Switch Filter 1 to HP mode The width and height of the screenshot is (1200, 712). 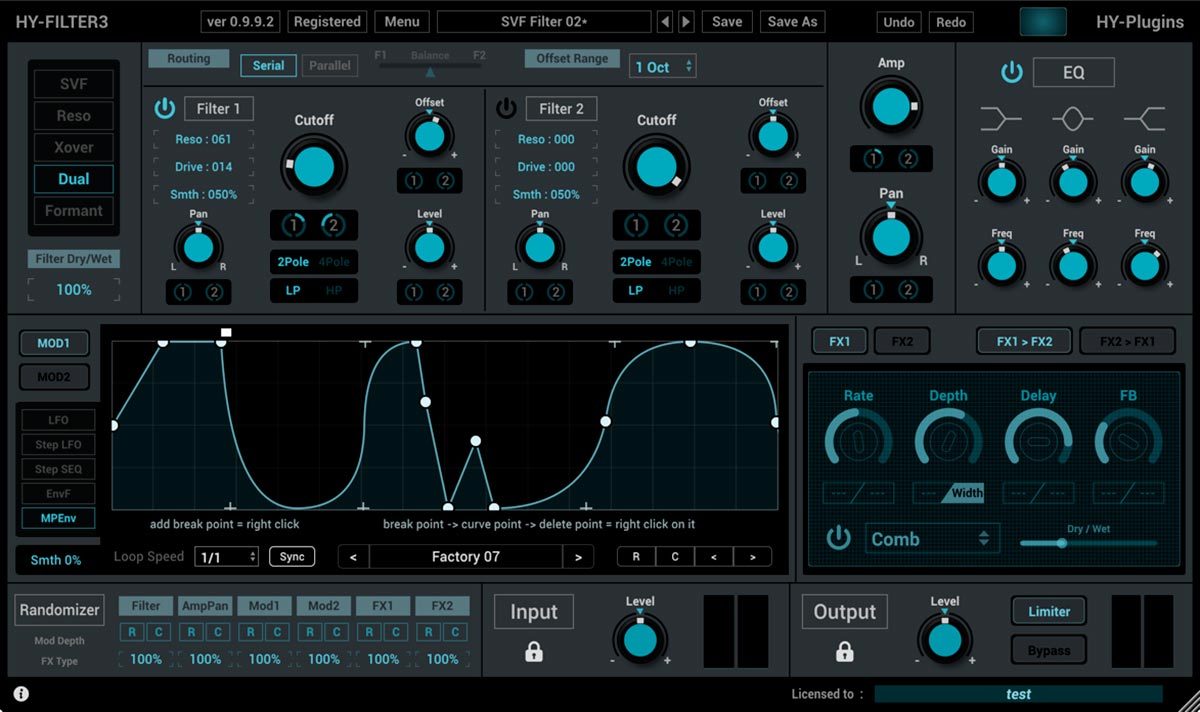tap(335, 290)
